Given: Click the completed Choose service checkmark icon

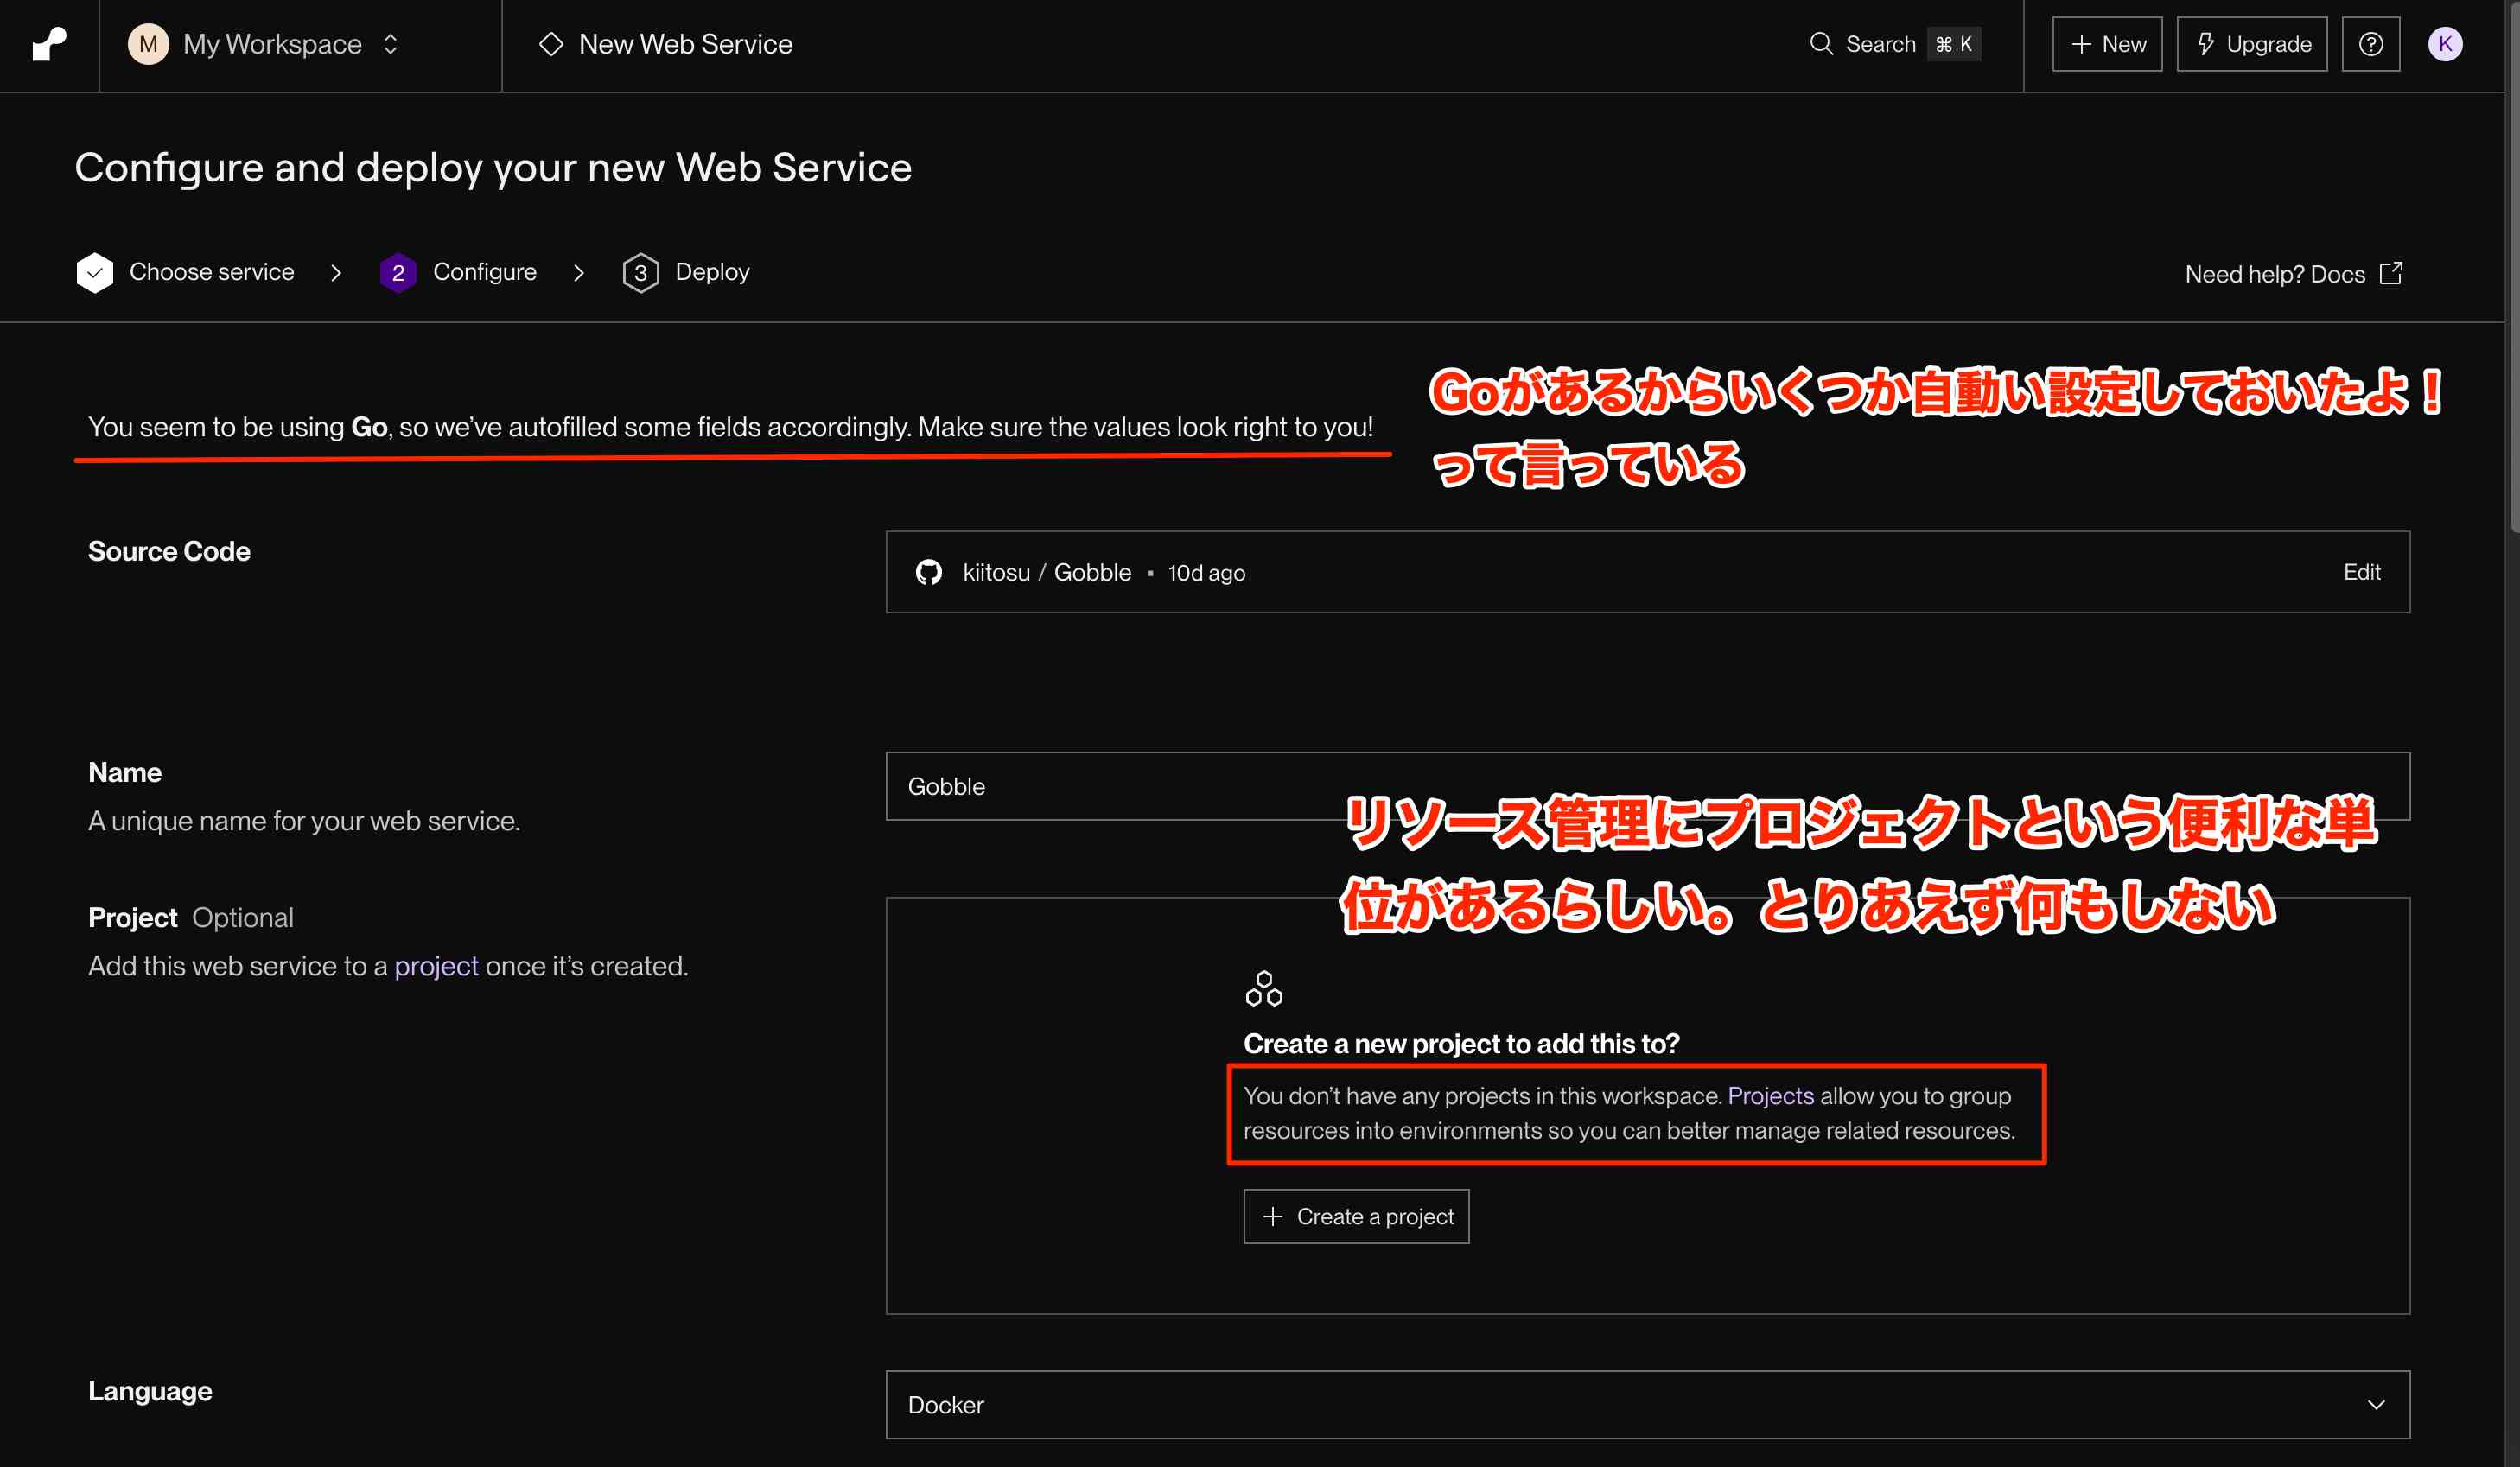Looking at the screenshot, I should pyautogui.click(x=95, y=272).
